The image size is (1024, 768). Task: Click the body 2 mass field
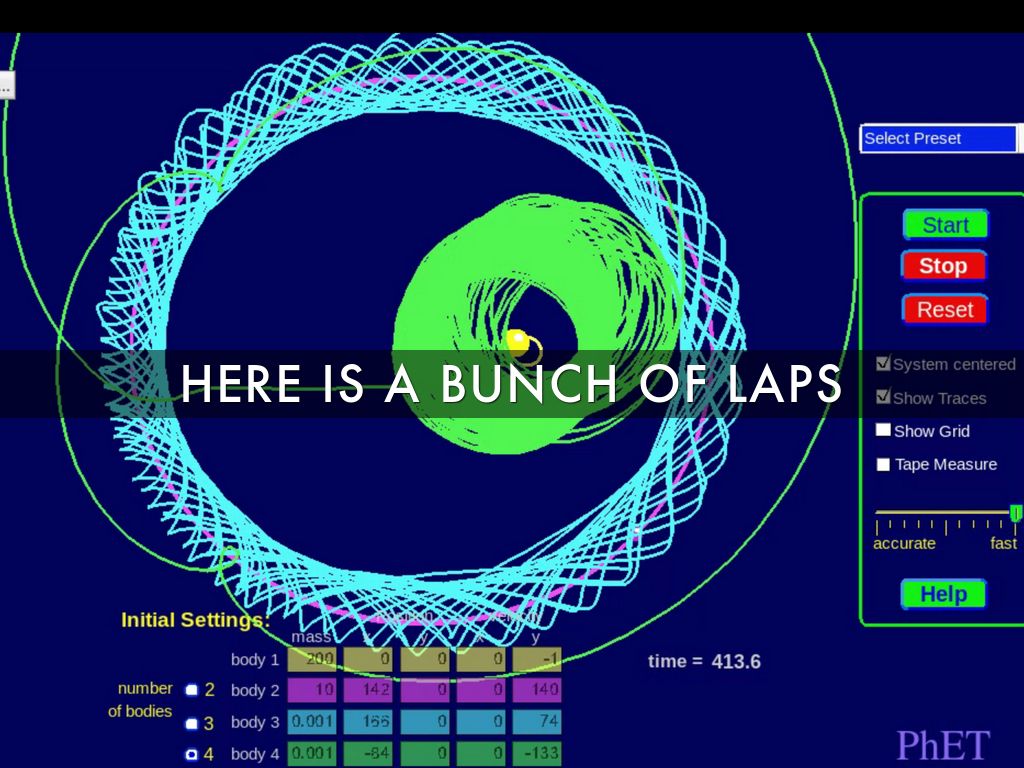tap(312, 690)
